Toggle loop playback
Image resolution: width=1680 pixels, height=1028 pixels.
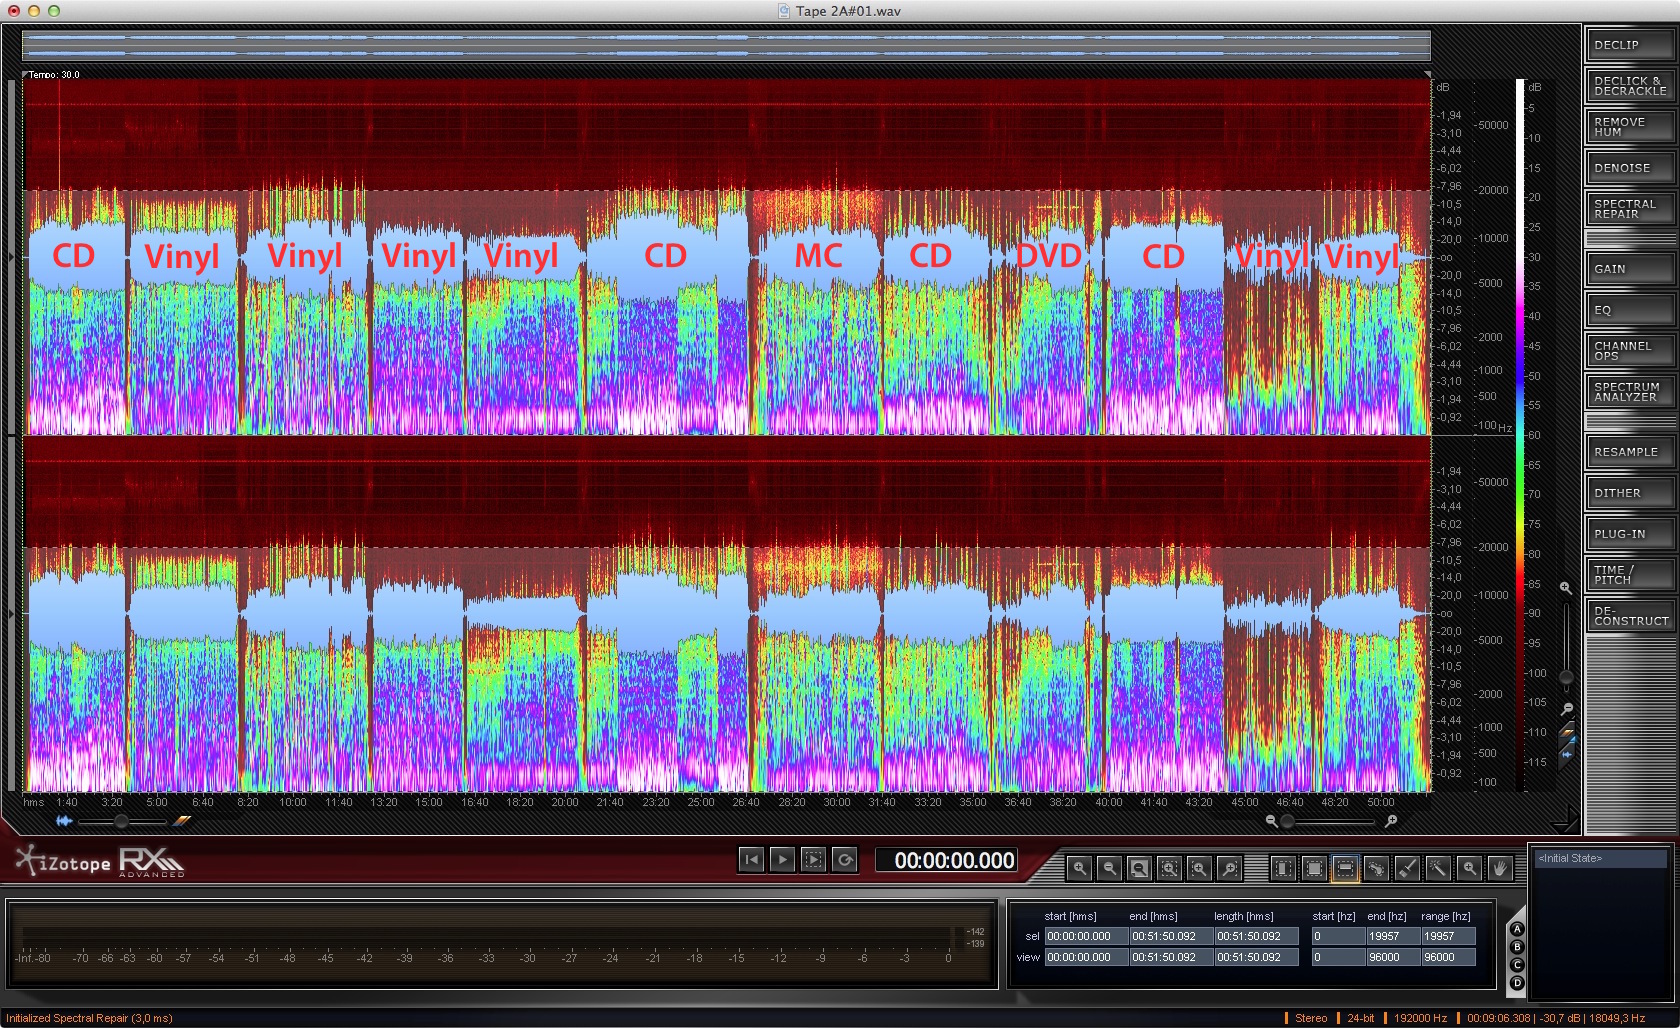coord(845,859)
